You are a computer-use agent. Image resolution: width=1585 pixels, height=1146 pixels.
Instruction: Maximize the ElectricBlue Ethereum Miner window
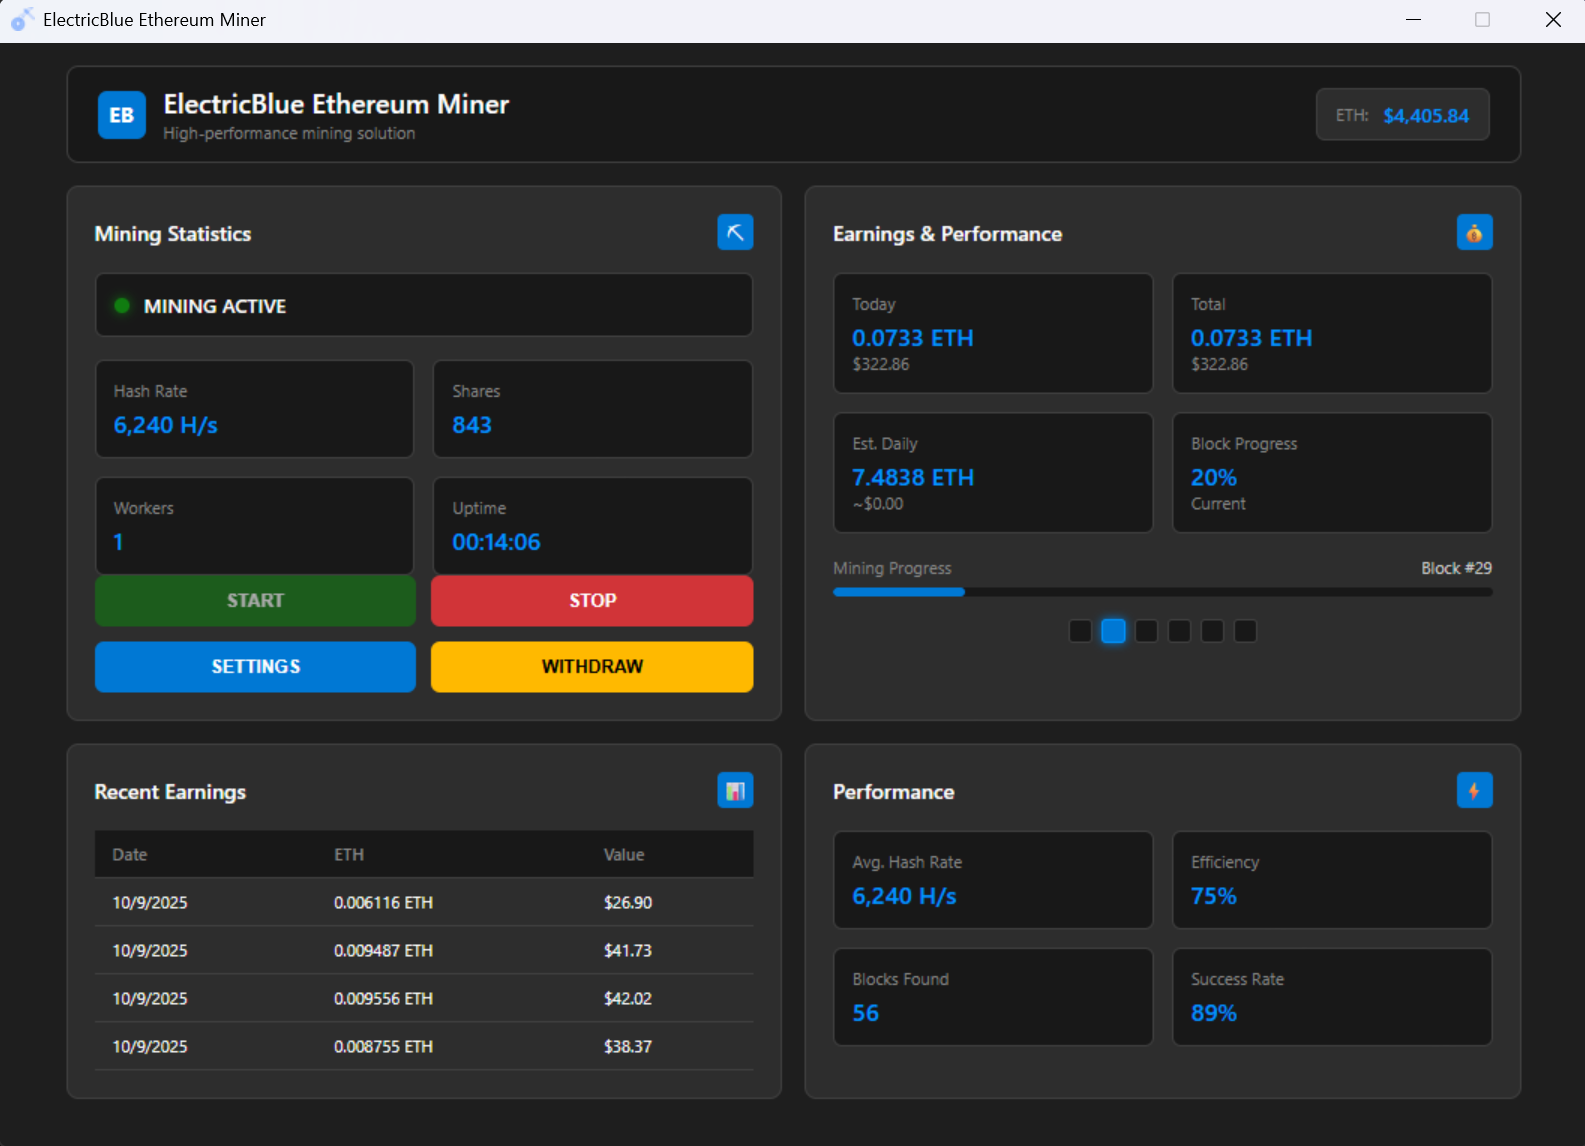(x=1482, y=20)
